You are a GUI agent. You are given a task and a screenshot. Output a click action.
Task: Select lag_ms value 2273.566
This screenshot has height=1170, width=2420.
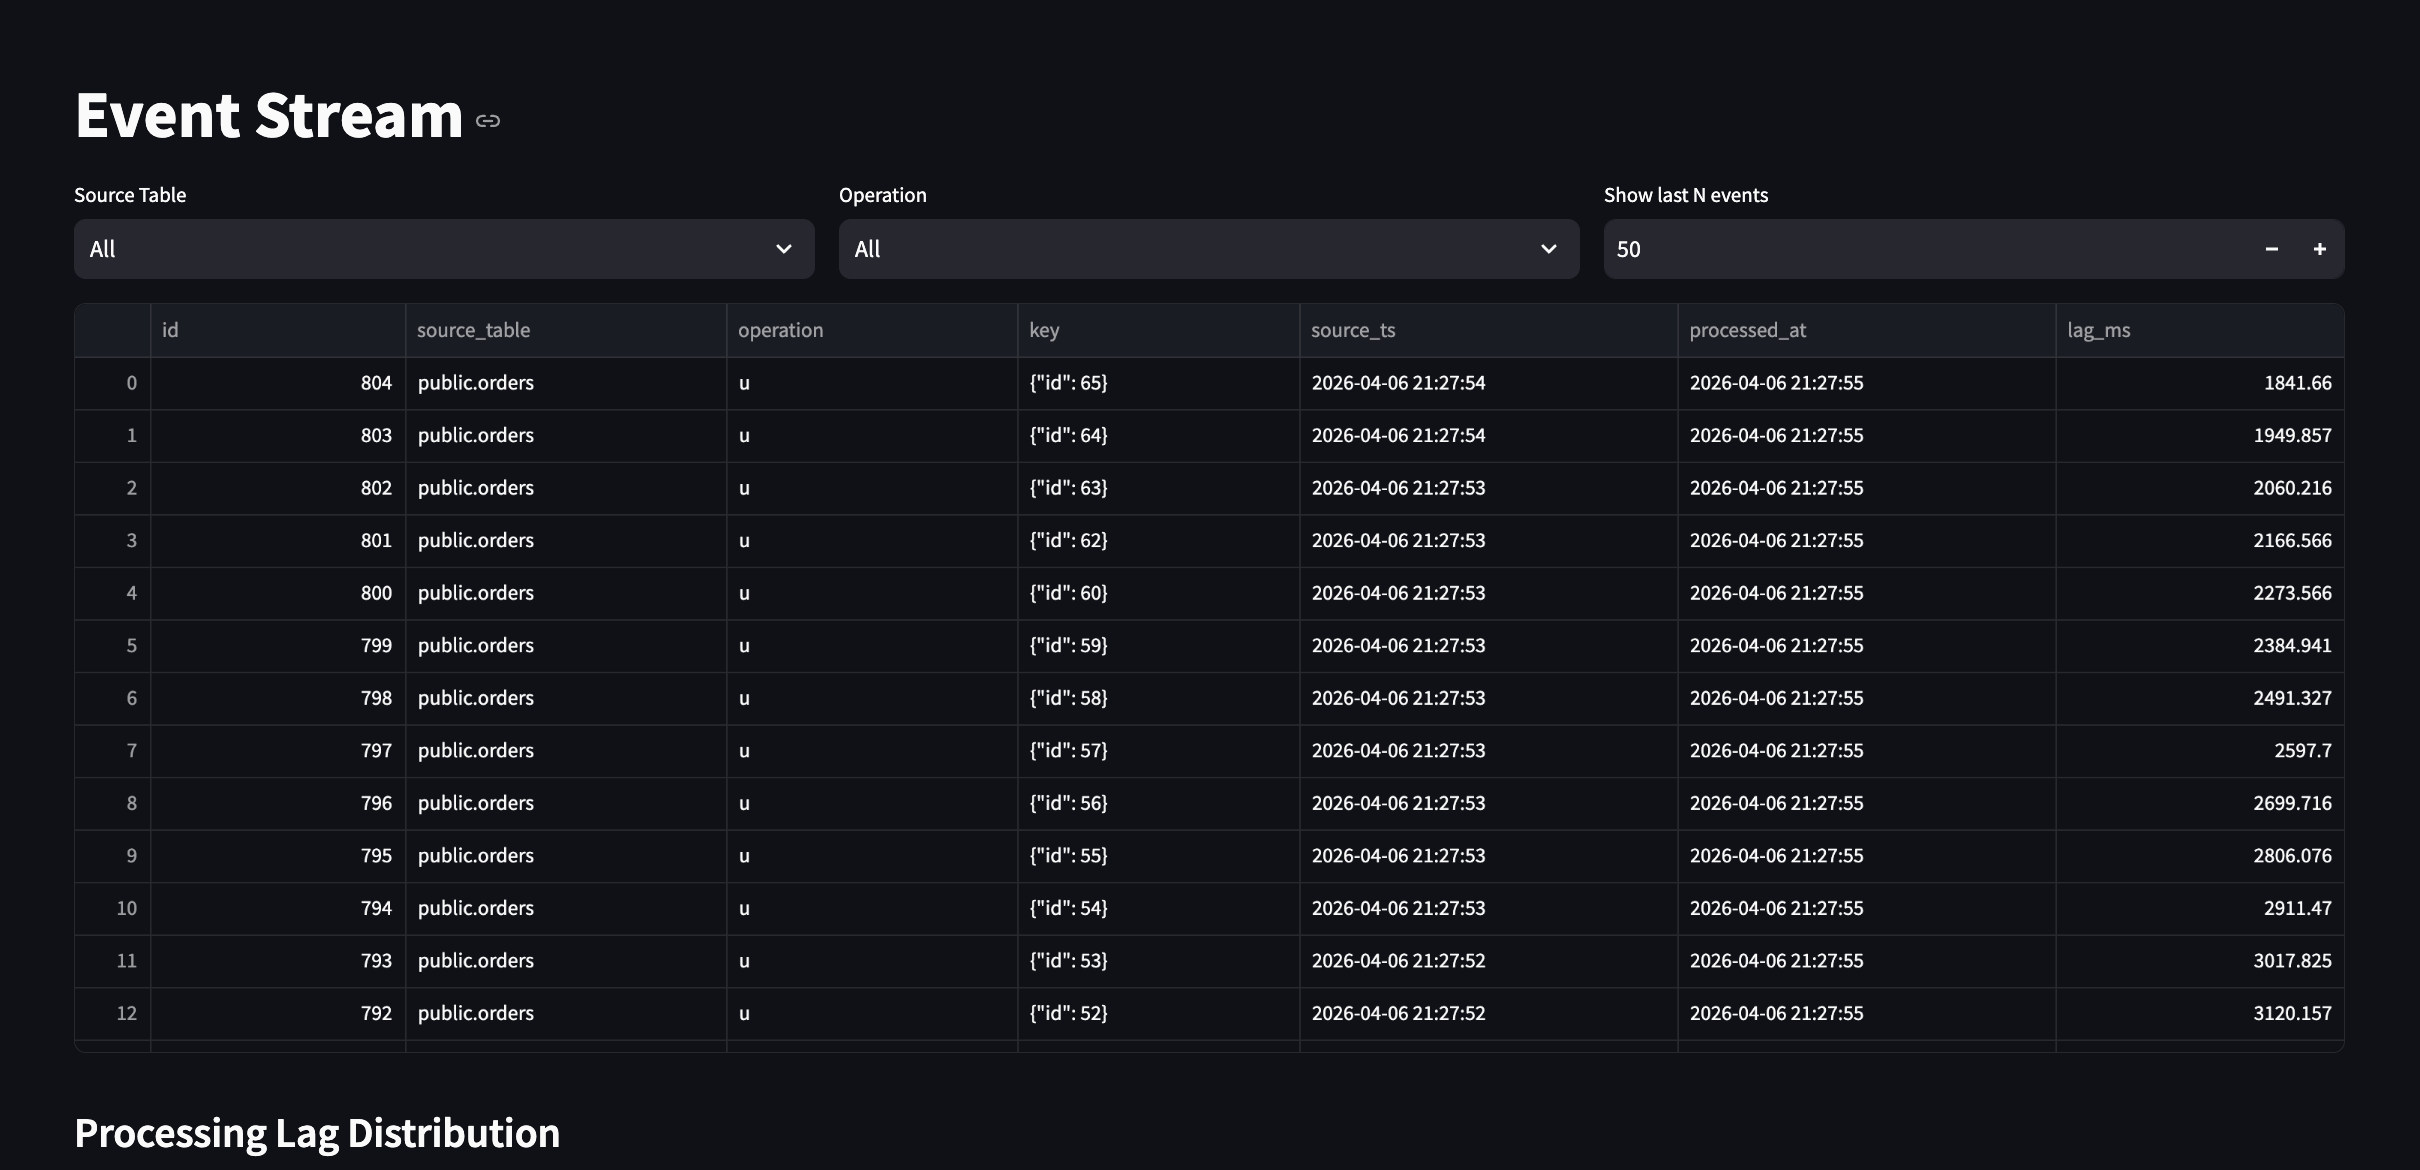pyautogui.click(x=2200, y=593)
